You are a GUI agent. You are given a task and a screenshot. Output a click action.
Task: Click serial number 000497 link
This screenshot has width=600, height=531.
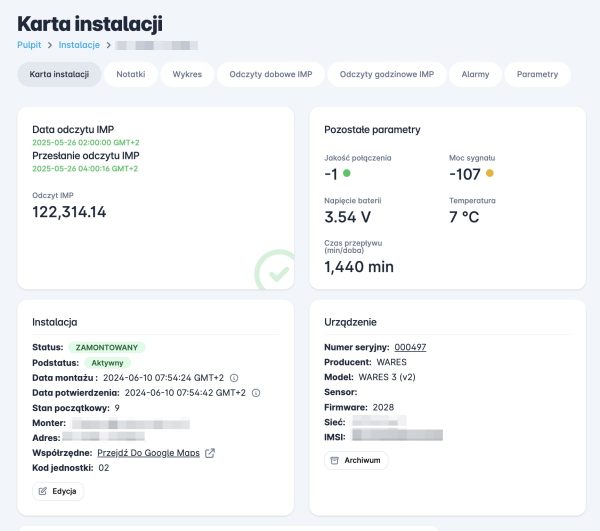click(x=410, y=347)
